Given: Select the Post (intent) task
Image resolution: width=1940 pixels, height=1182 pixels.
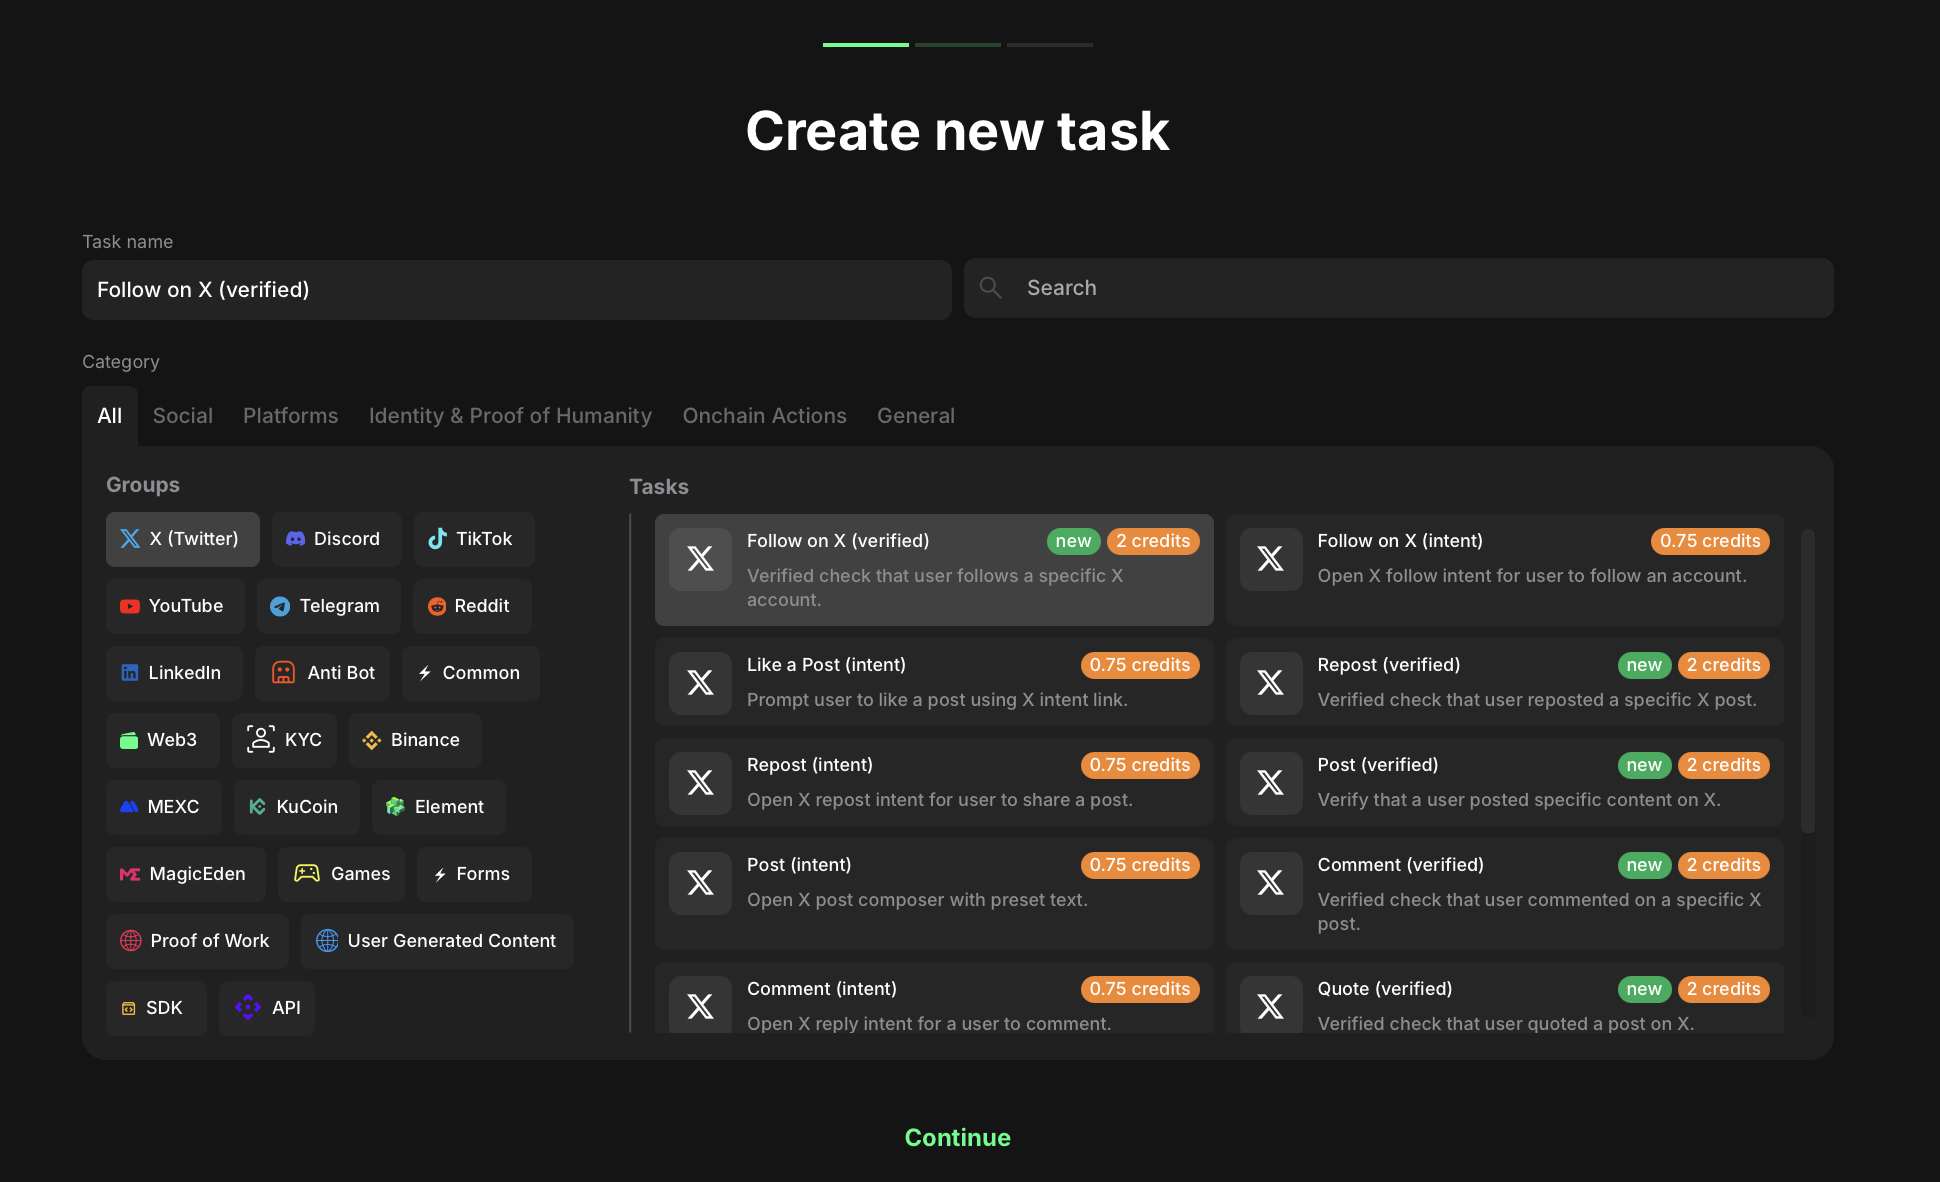Looking at the screenshot, I should tap(934, 894).
